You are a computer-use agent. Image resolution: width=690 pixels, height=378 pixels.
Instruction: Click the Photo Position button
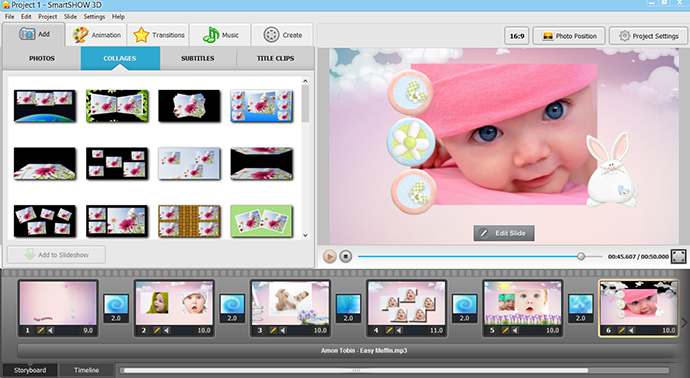(569, 36)
